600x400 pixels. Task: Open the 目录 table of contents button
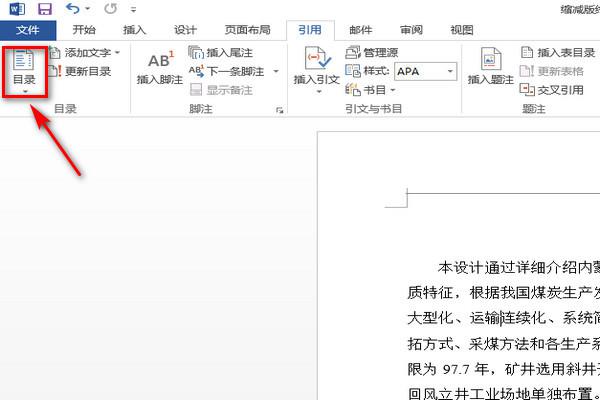click(24, 72)
